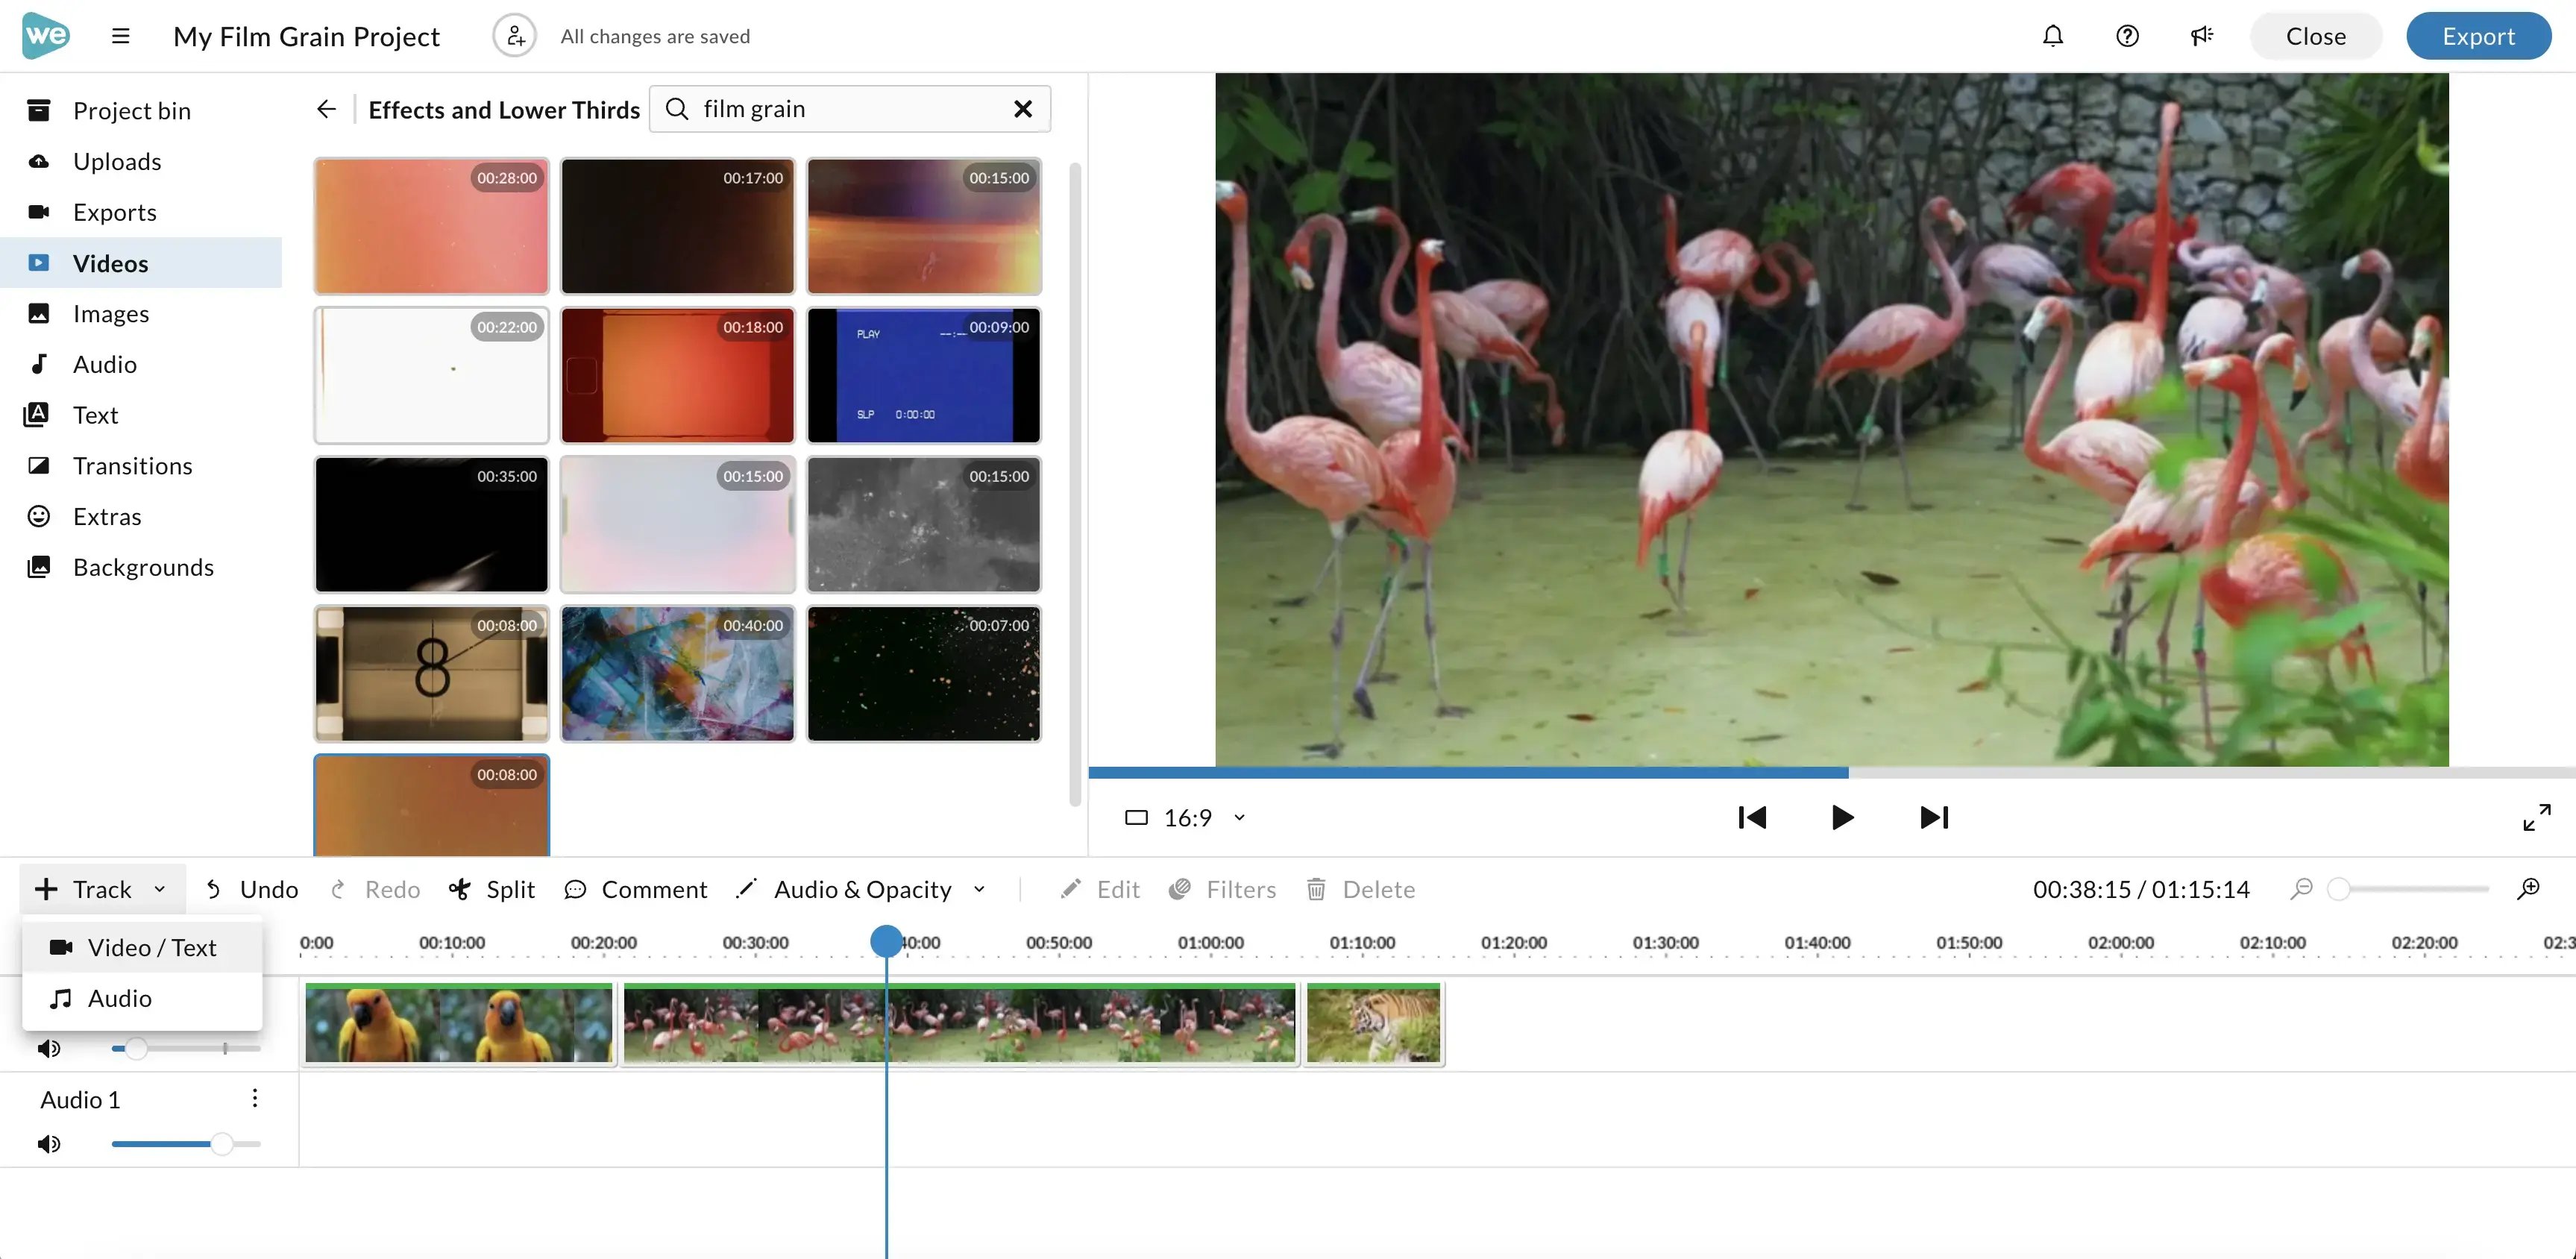
Task: Split the clip at playhead
Action: coord(492,889)
